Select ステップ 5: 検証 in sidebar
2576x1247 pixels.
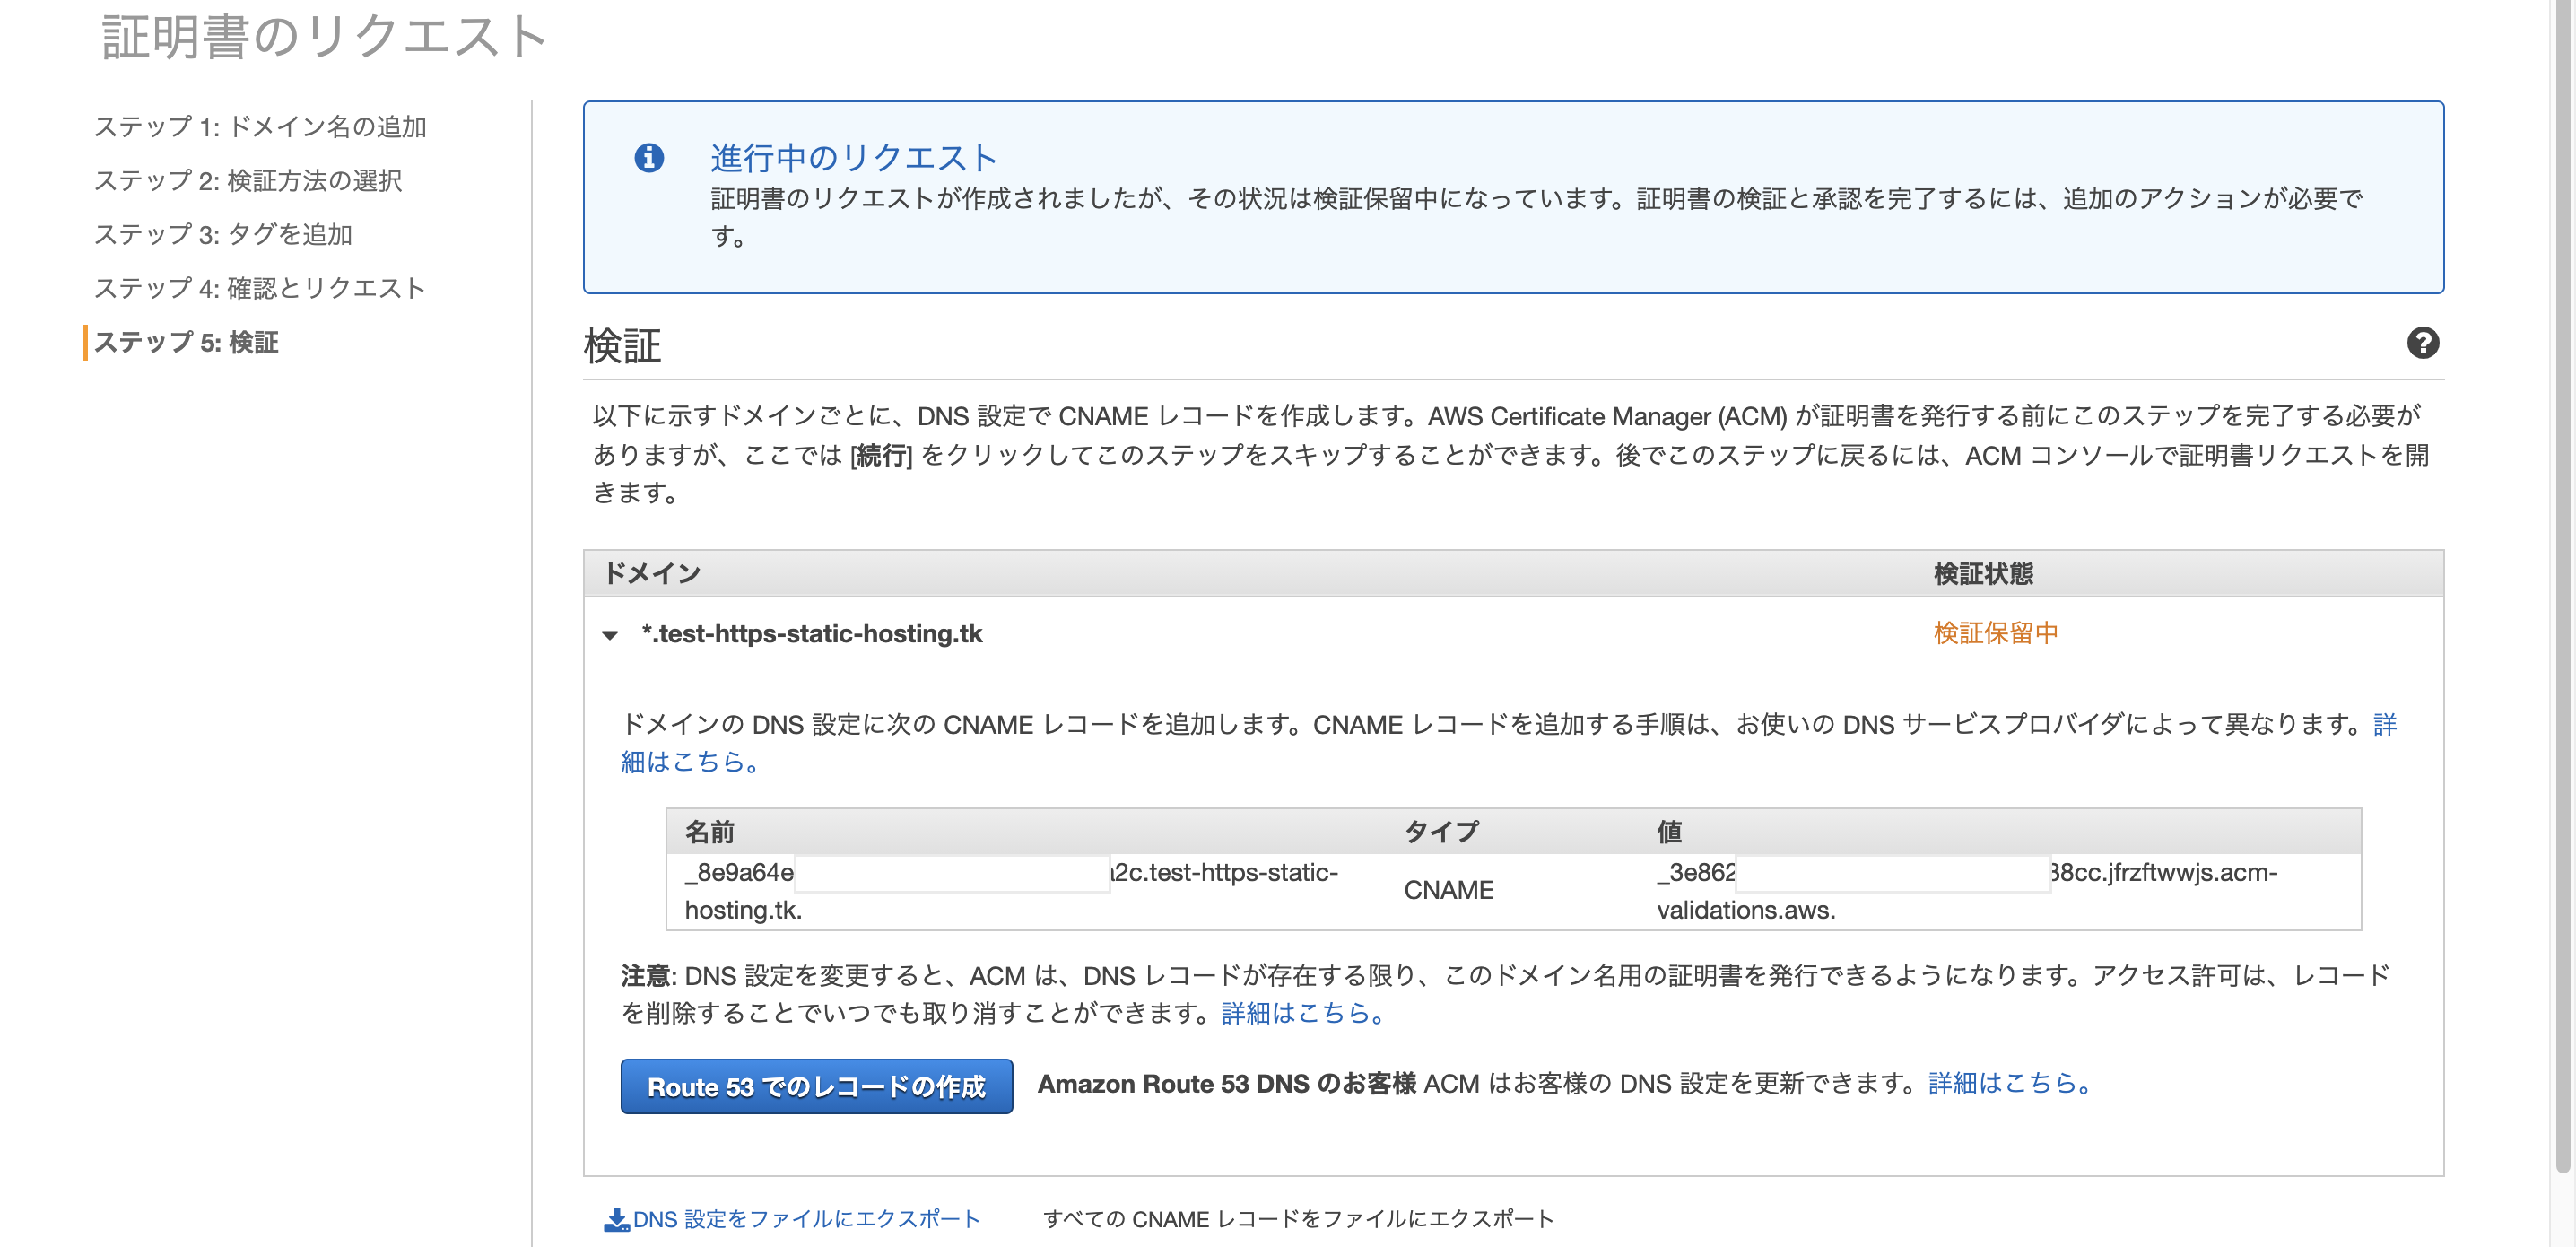(186, 343)
